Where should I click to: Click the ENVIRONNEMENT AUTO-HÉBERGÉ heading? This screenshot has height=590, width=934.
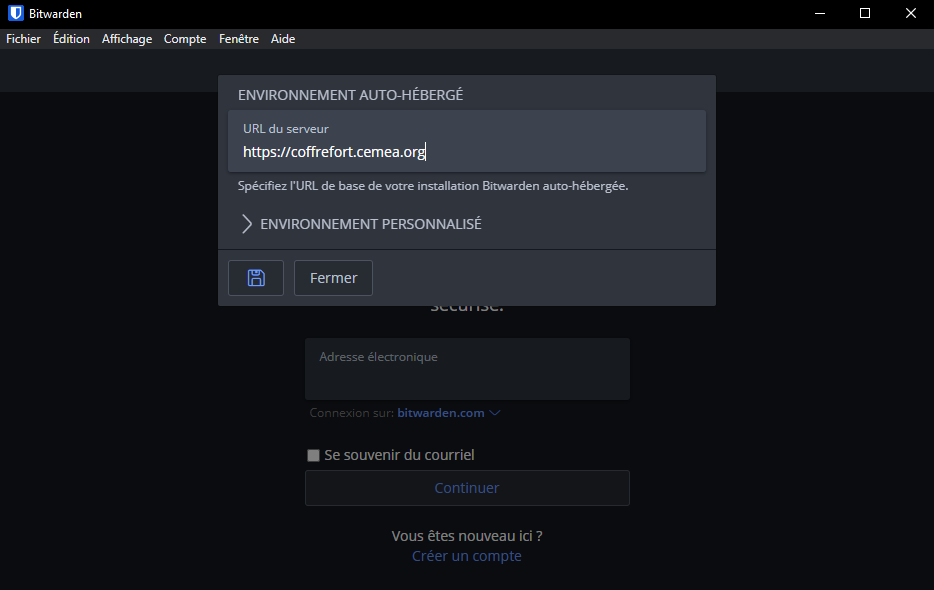point(350,95)
